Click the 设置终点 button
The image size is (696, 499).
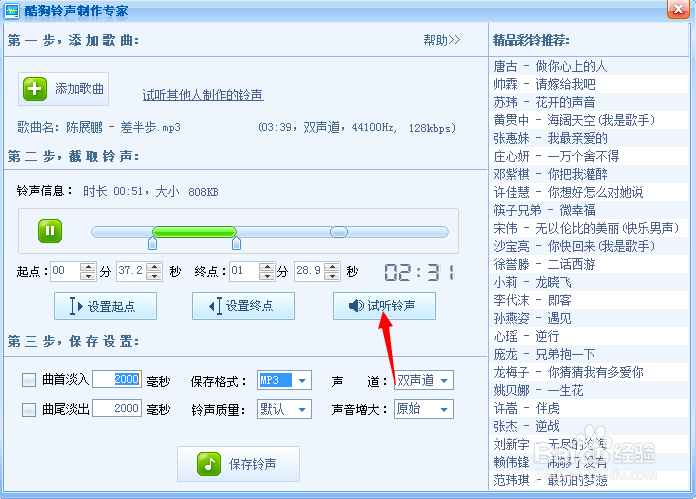click(243, 306)
